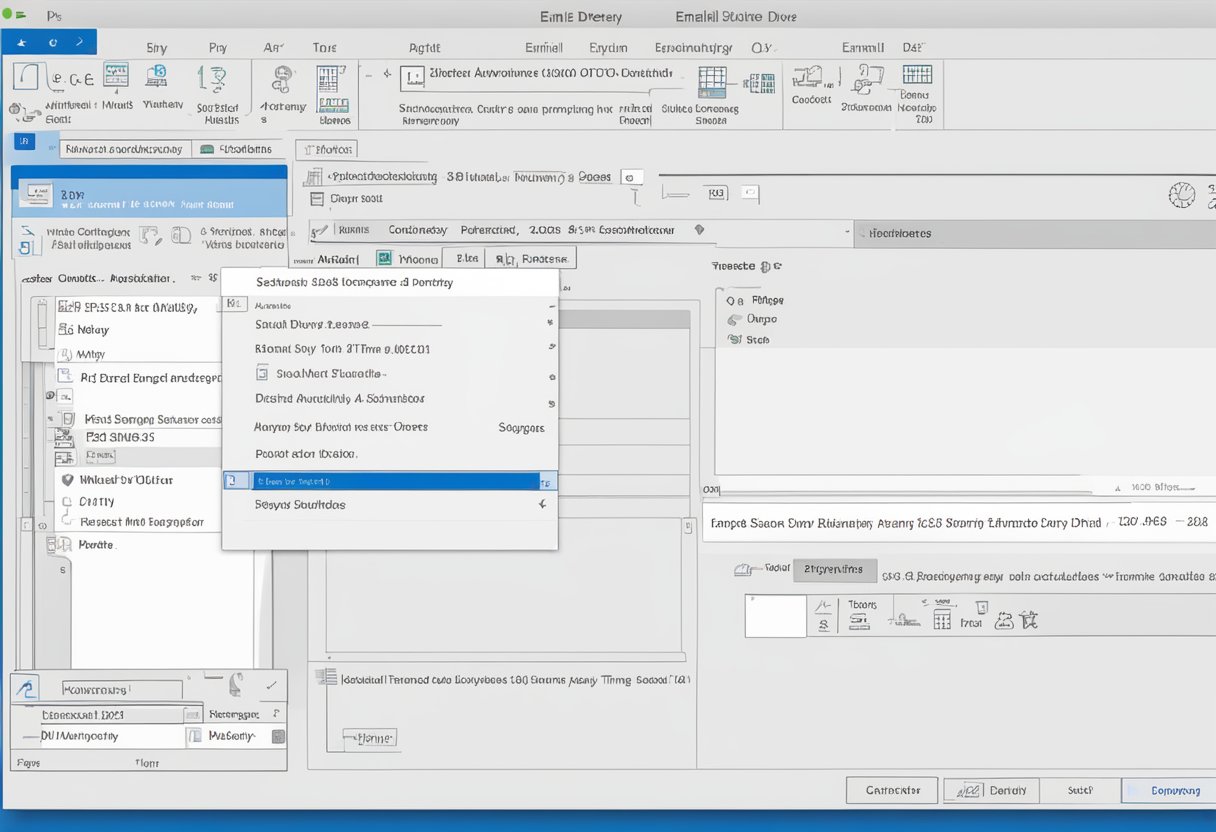Open the clock icon at the top right

coord(1183,193)
